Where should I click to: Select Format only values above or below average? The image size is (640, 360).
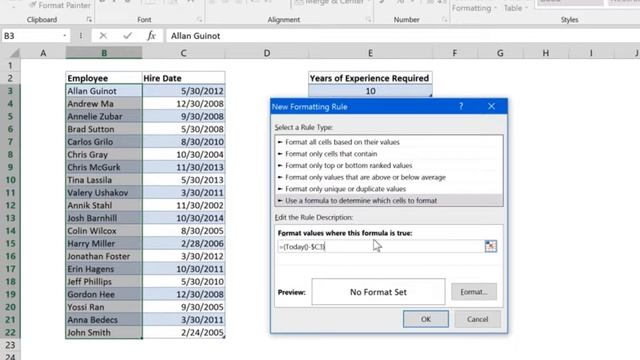[389, 177]
